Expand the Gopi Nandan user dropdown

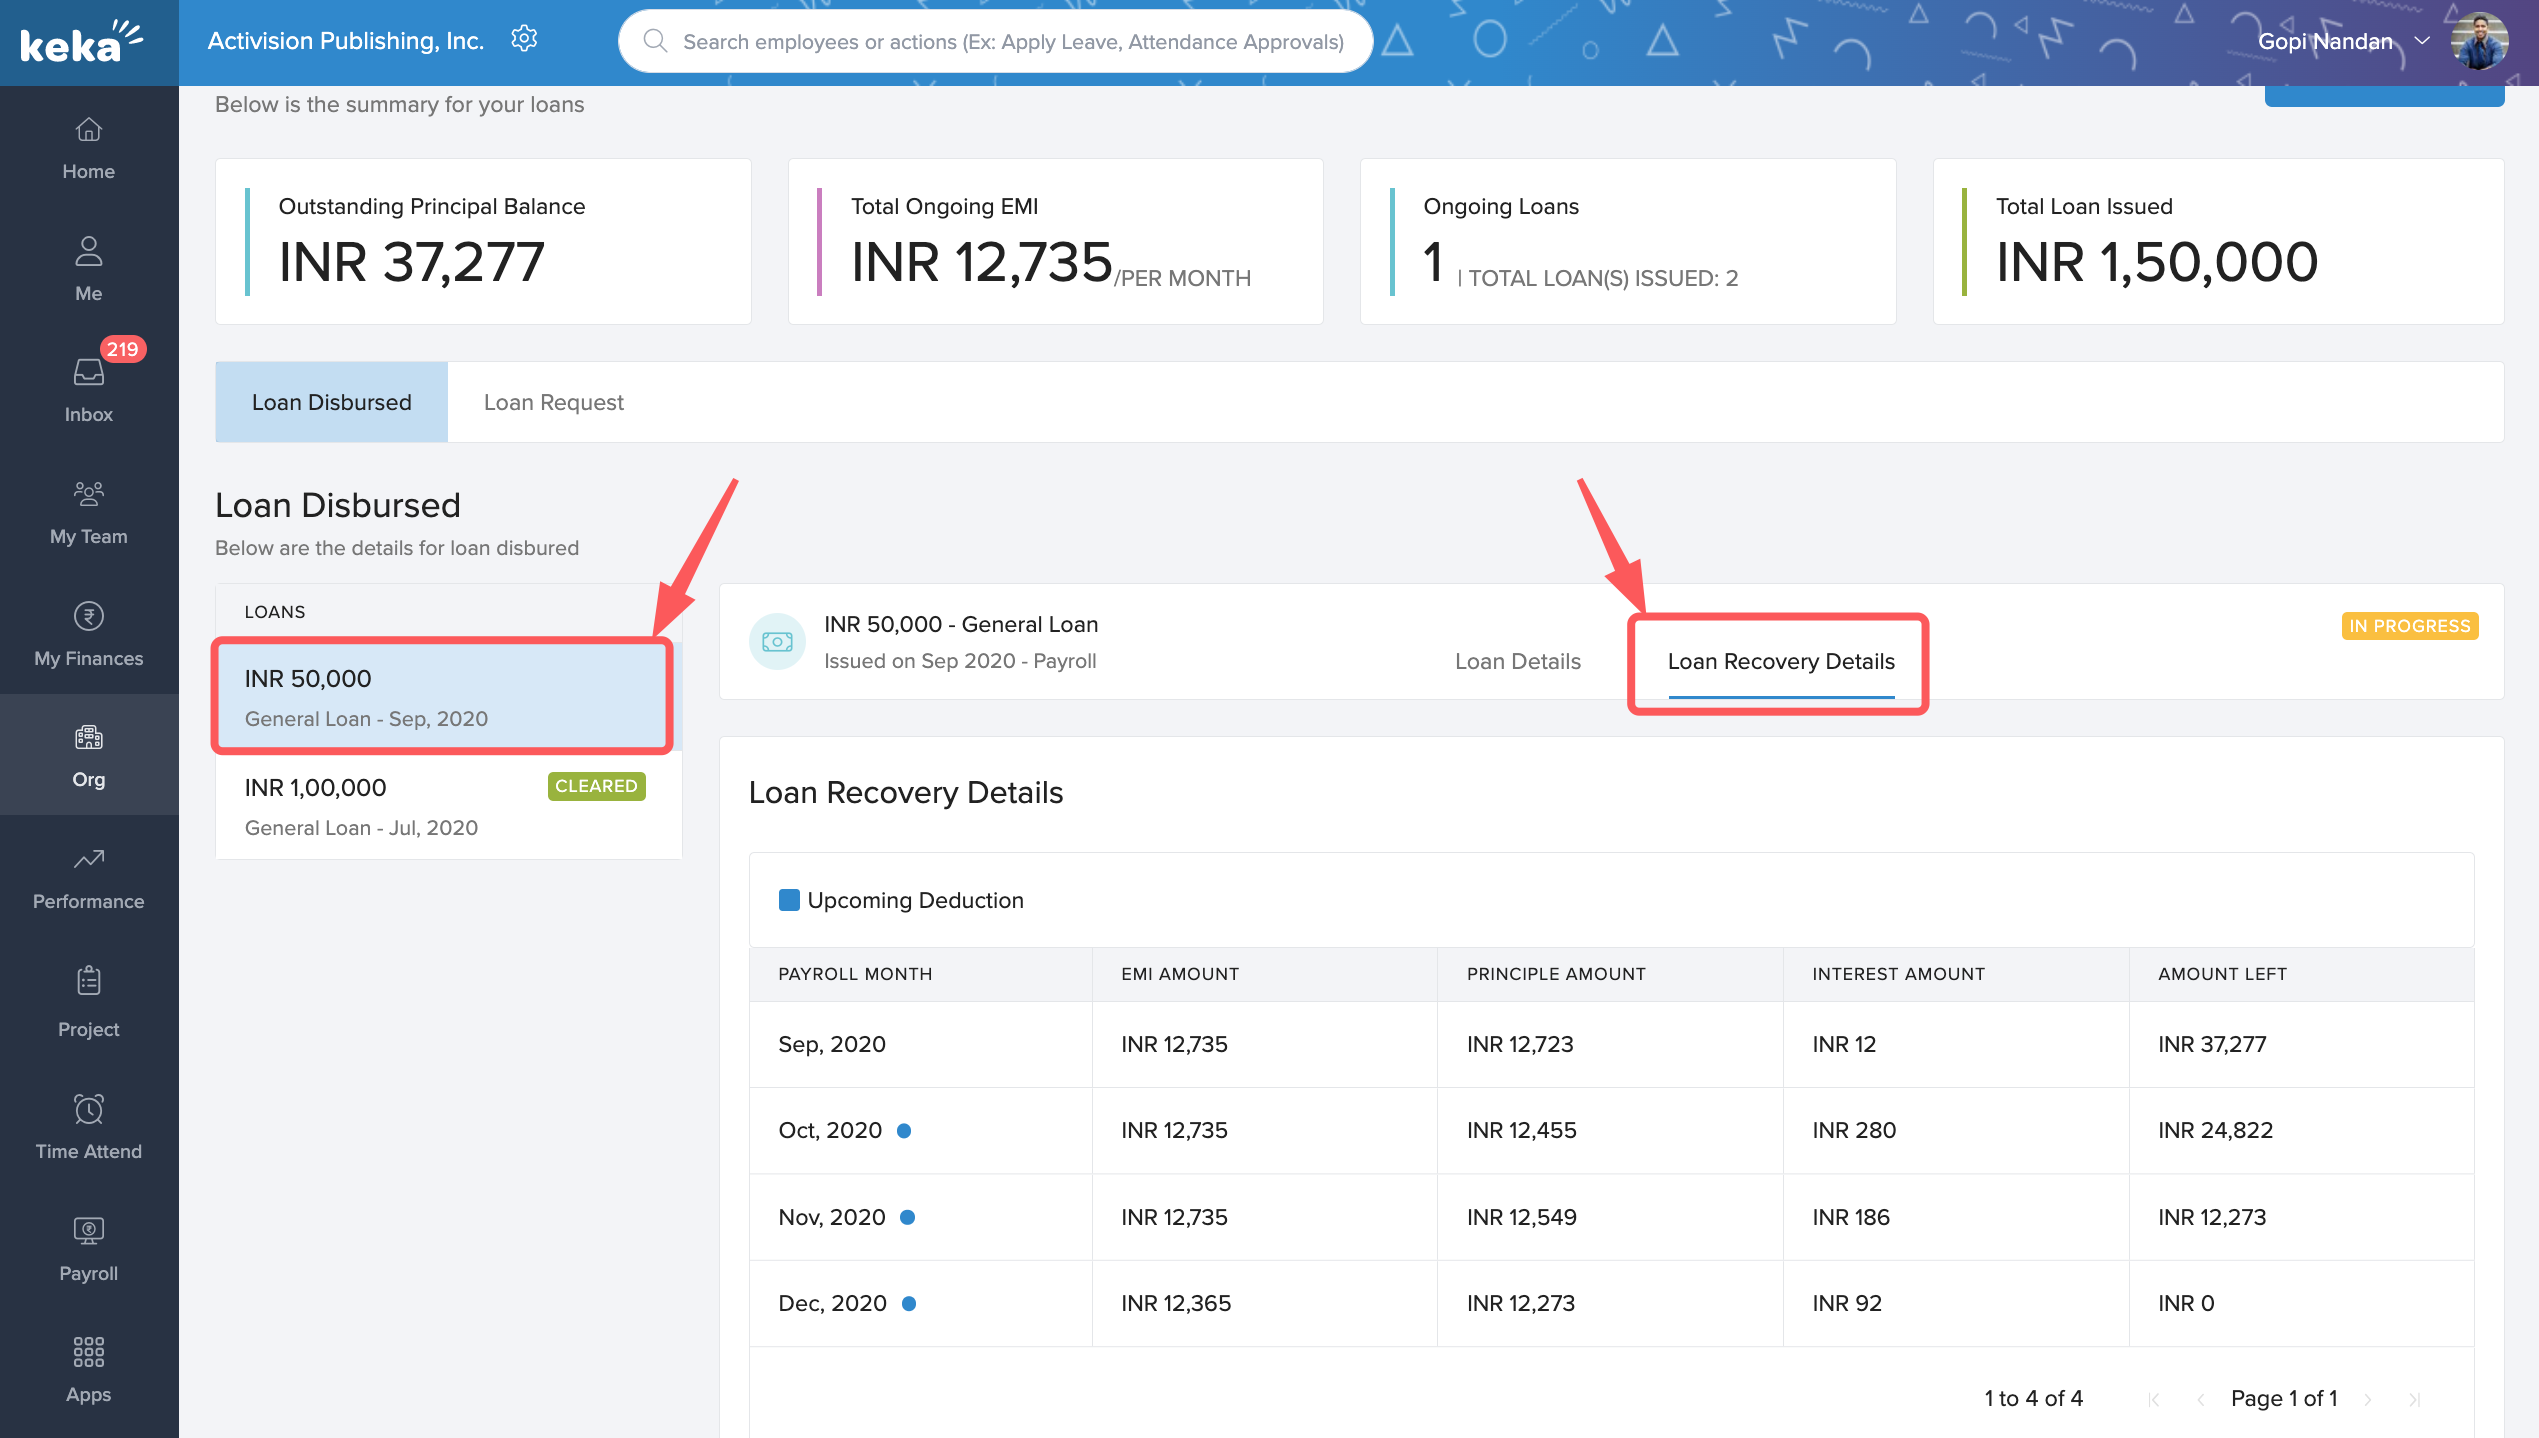2421,41
